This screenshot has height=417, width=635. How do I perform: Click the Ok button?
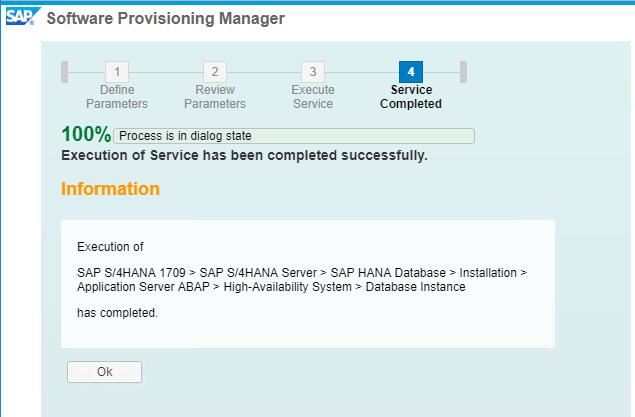pos(104,372)
